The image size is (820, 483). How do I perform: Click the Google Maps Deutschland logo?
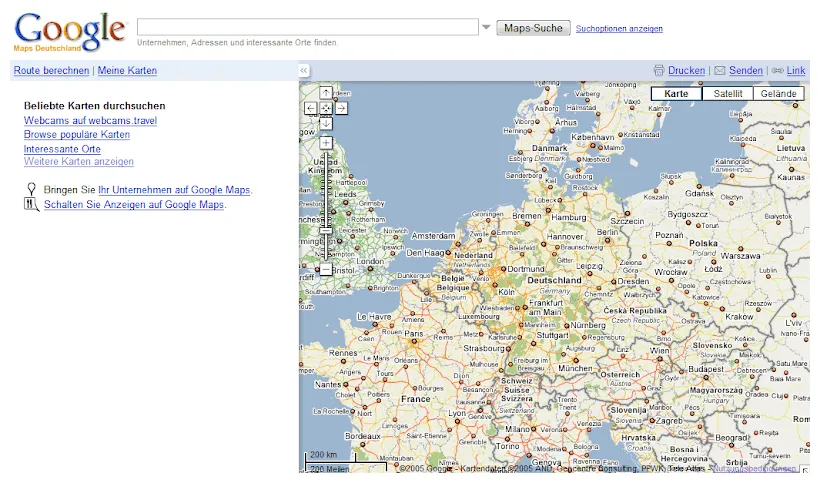point(70,32)
